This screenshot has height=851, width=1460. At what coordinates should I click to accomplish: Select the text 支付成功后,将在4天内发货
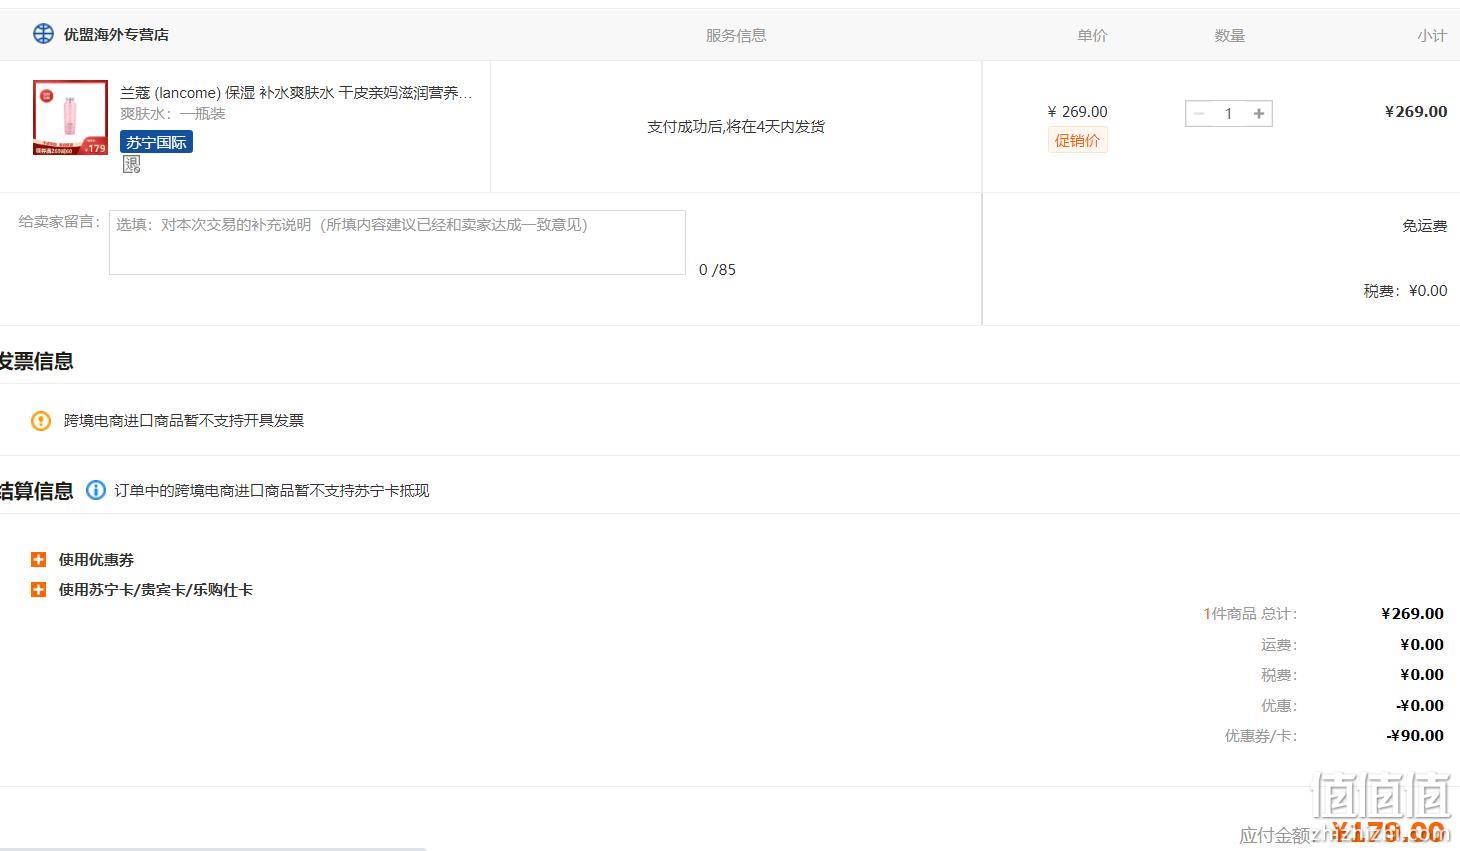tap(736, 127)
